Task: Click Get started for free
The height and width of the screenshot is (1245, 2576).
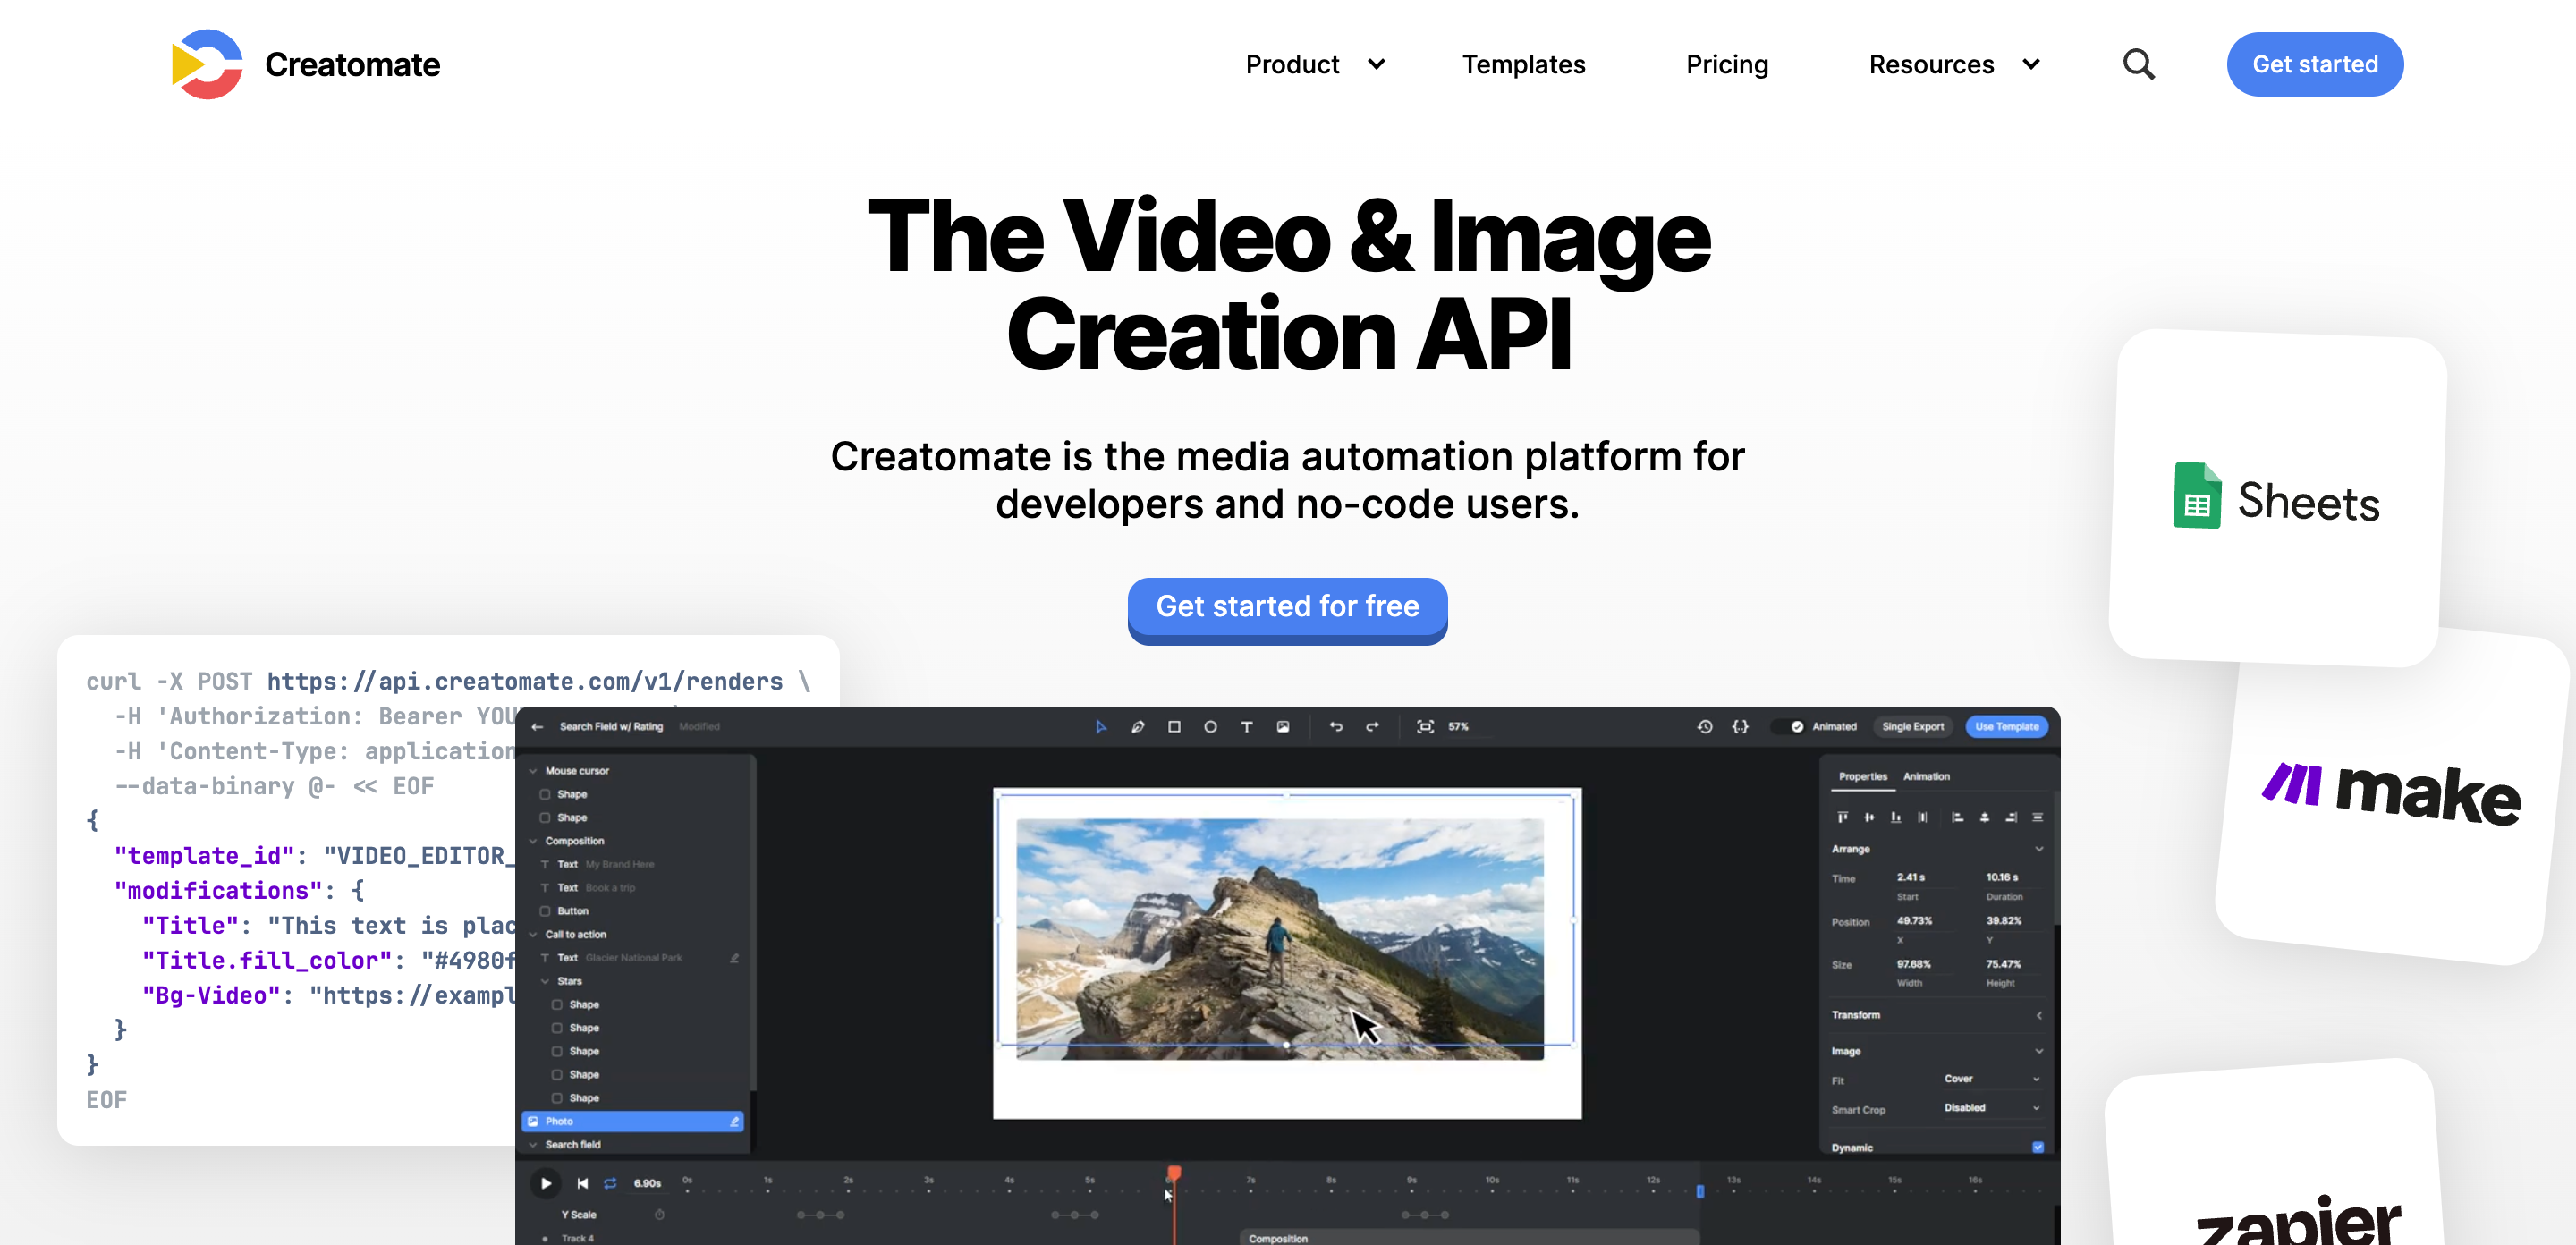Action: (x=1287, y=607)
